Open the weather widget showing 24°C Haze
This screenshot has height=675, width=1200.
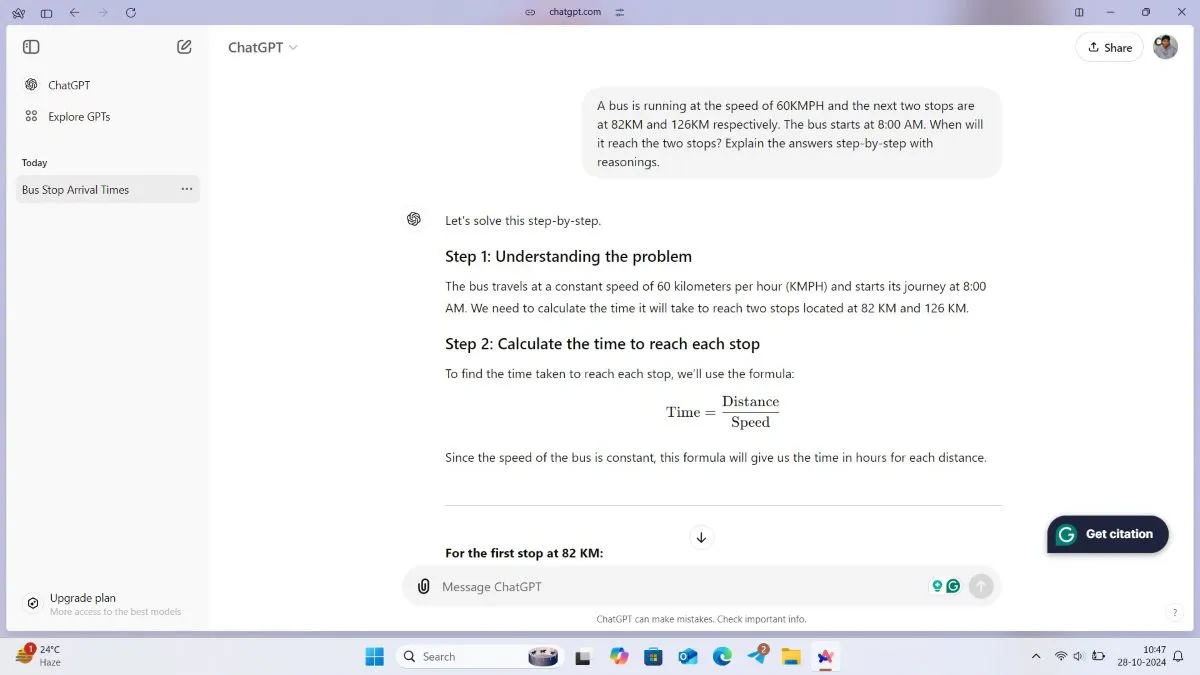click(40, 656)
